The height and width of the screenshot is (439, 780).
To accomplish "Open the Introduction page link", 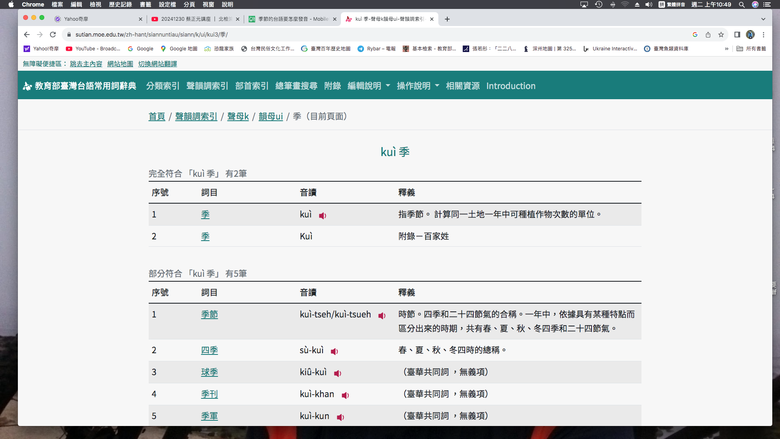I will click(x=511, y=86).
